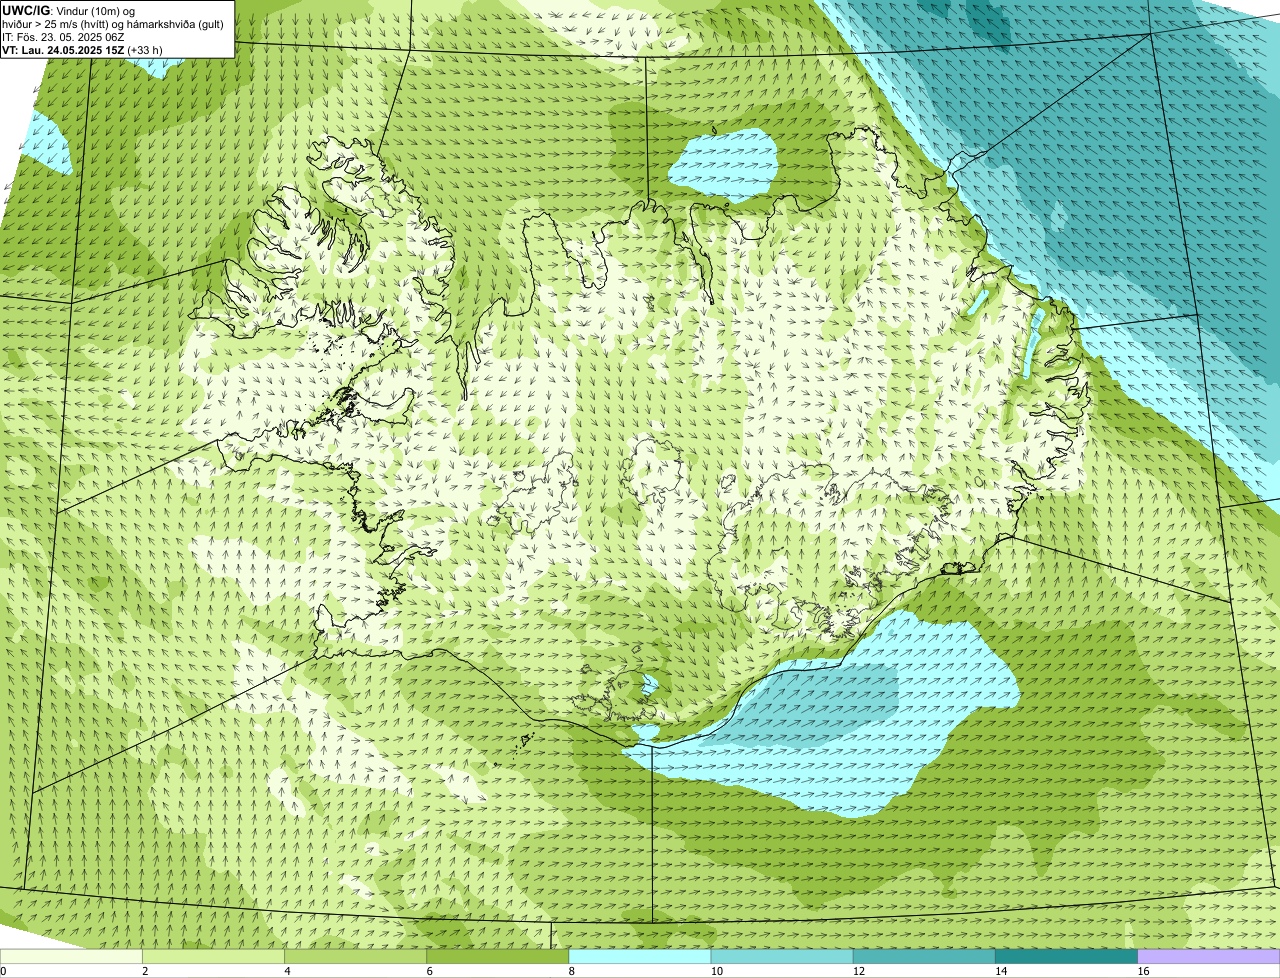
Task: Click the 12–14 m/s legend swatch
Action: pyautogui.click(x=924, y=956)
